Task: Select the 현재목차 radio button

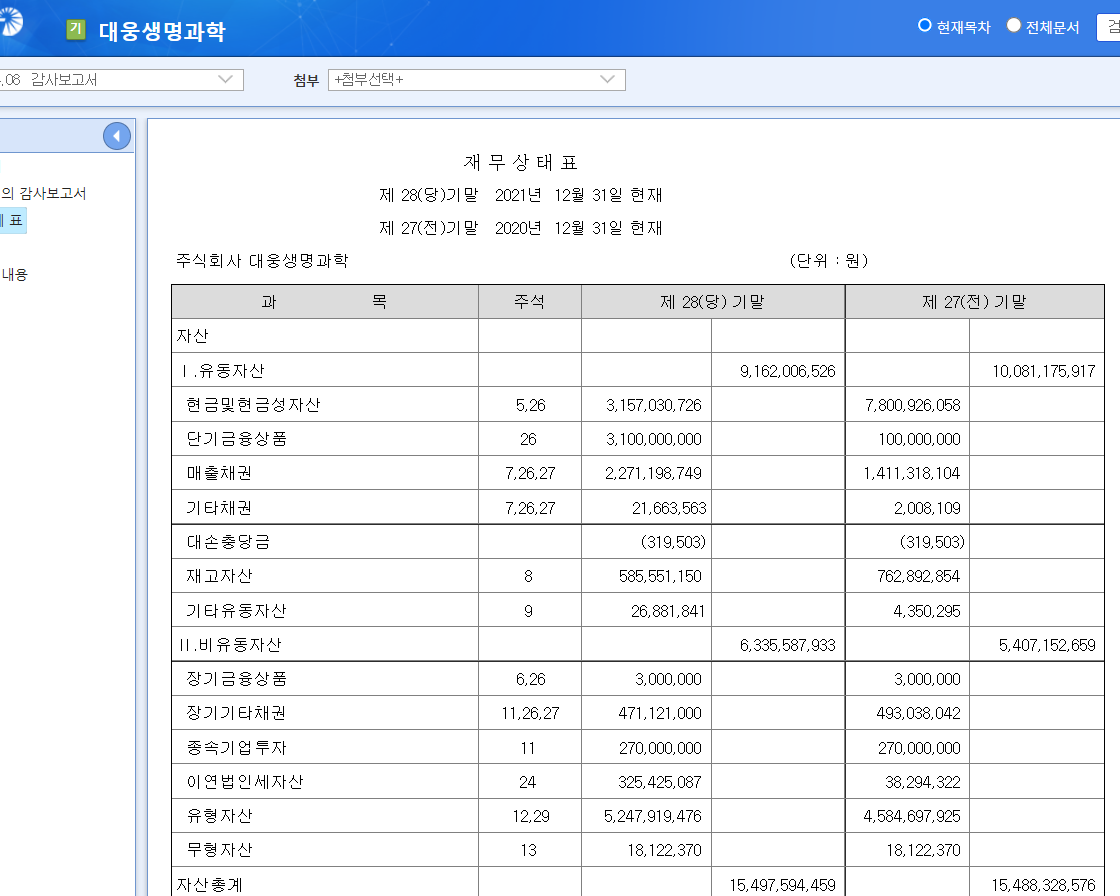Action: pos(923,27)
